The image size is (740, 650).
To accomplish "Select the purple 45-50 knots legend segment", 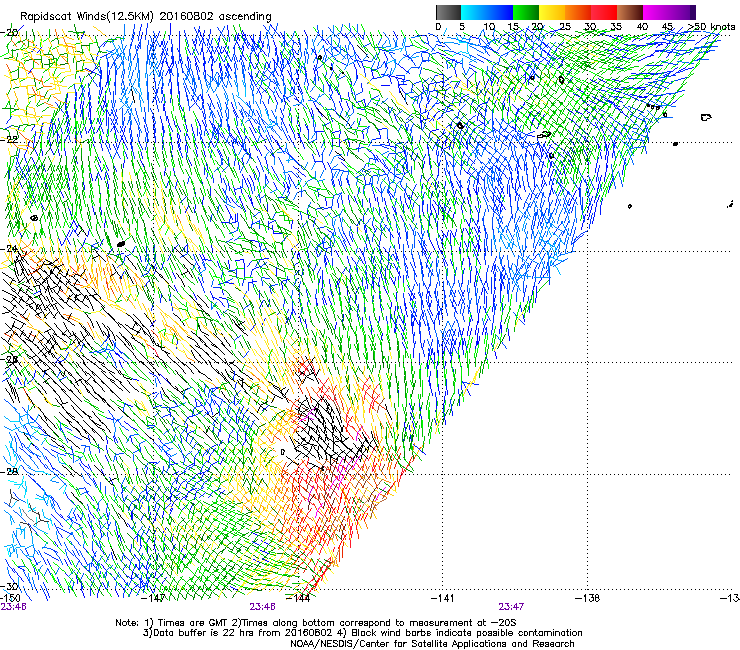I will [x=682, y=12].
